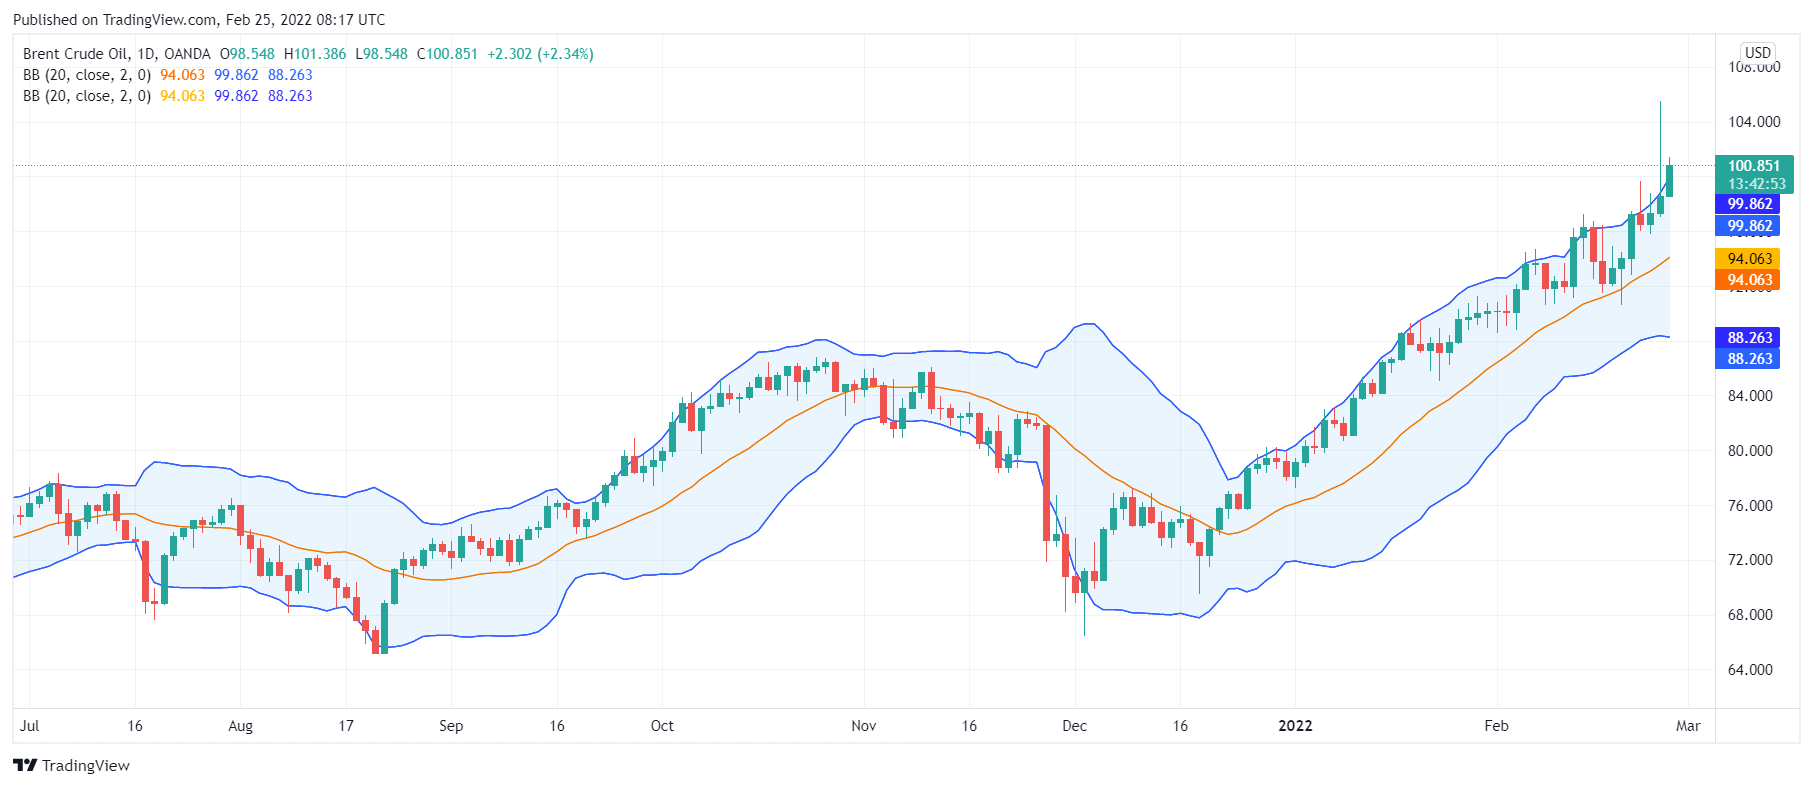This screenshot has height=787, width=1813.
Task: Click the first BB (20, close, 2, 0) legend
Action: point(87,75)
